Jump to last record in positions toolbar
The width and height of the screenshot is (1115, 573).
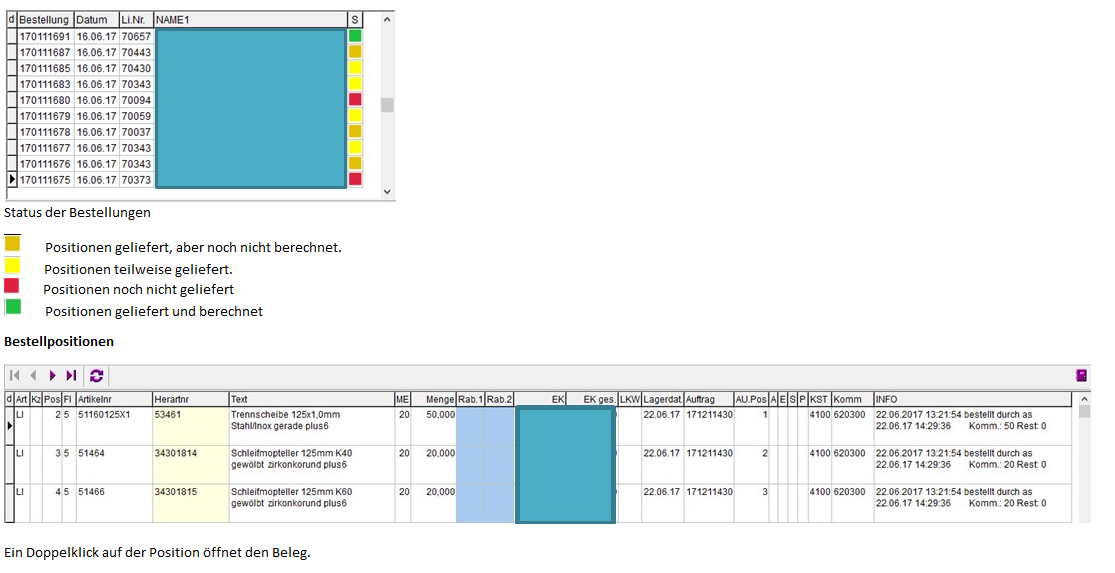(x=71, y=376)
